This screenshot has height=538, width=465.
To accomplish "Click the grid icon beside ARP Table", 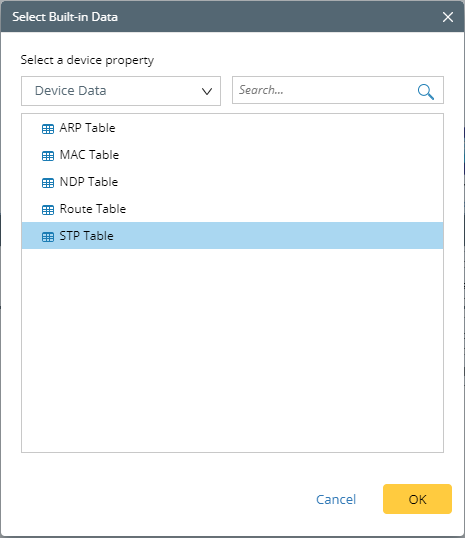I will [x=48, y=129].
